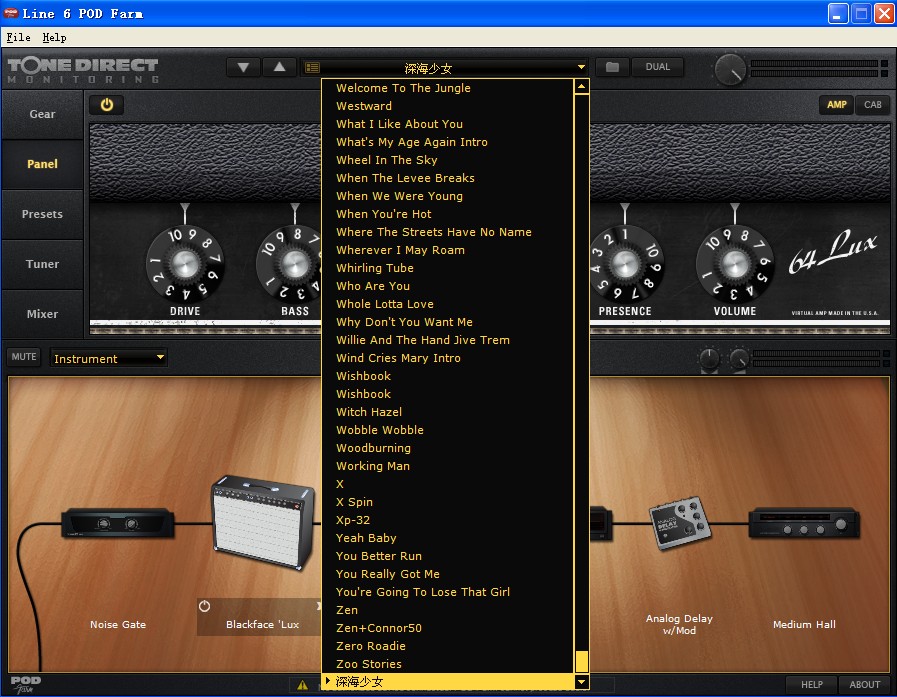Choose preset Who Are You
897x697 pixels.
coord(447,286)
